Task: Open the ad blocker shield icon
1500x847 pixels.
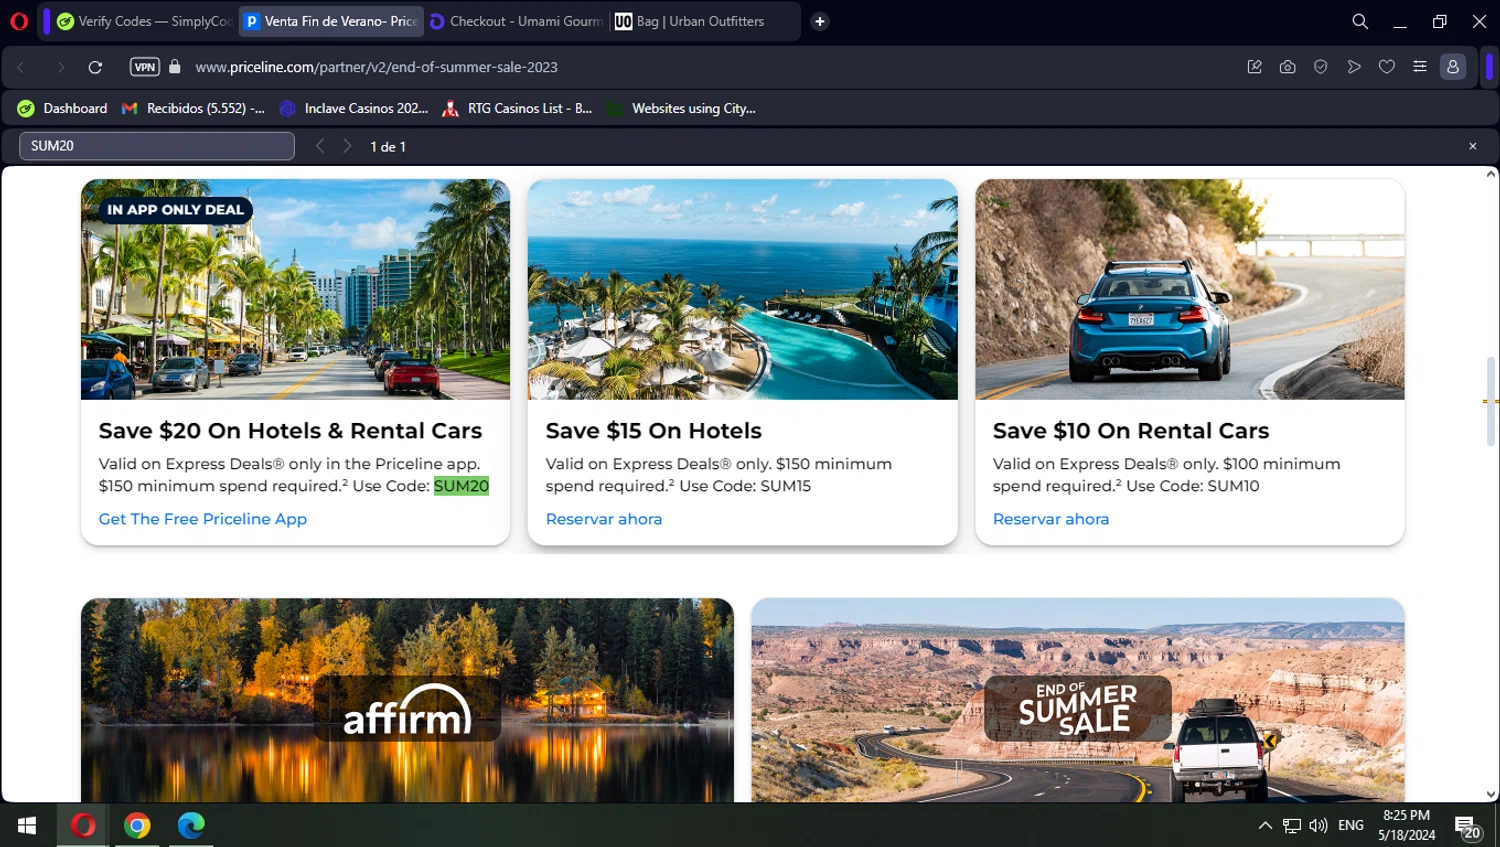Action: coord(1320,67)
